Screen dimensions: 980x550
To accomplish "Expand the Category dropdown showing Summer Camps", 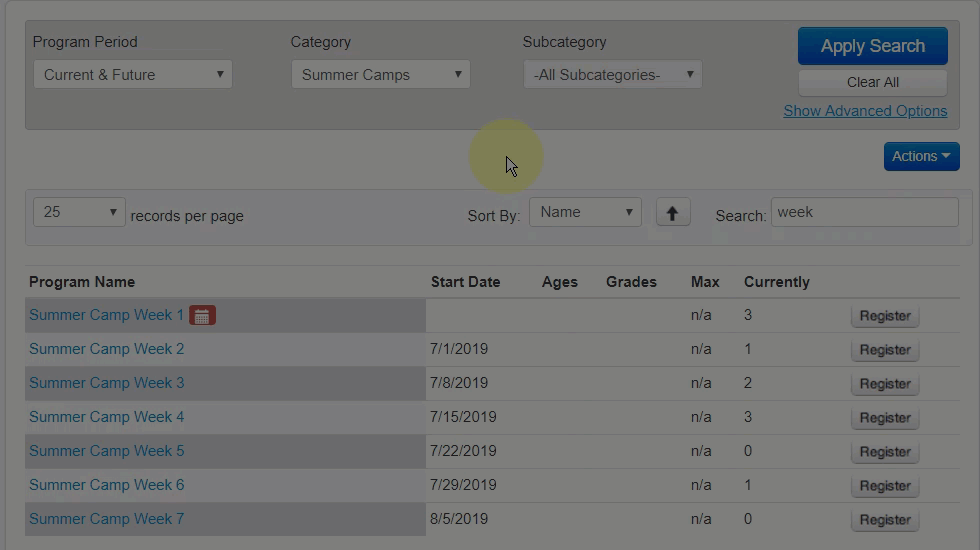I will coord(380,75).
